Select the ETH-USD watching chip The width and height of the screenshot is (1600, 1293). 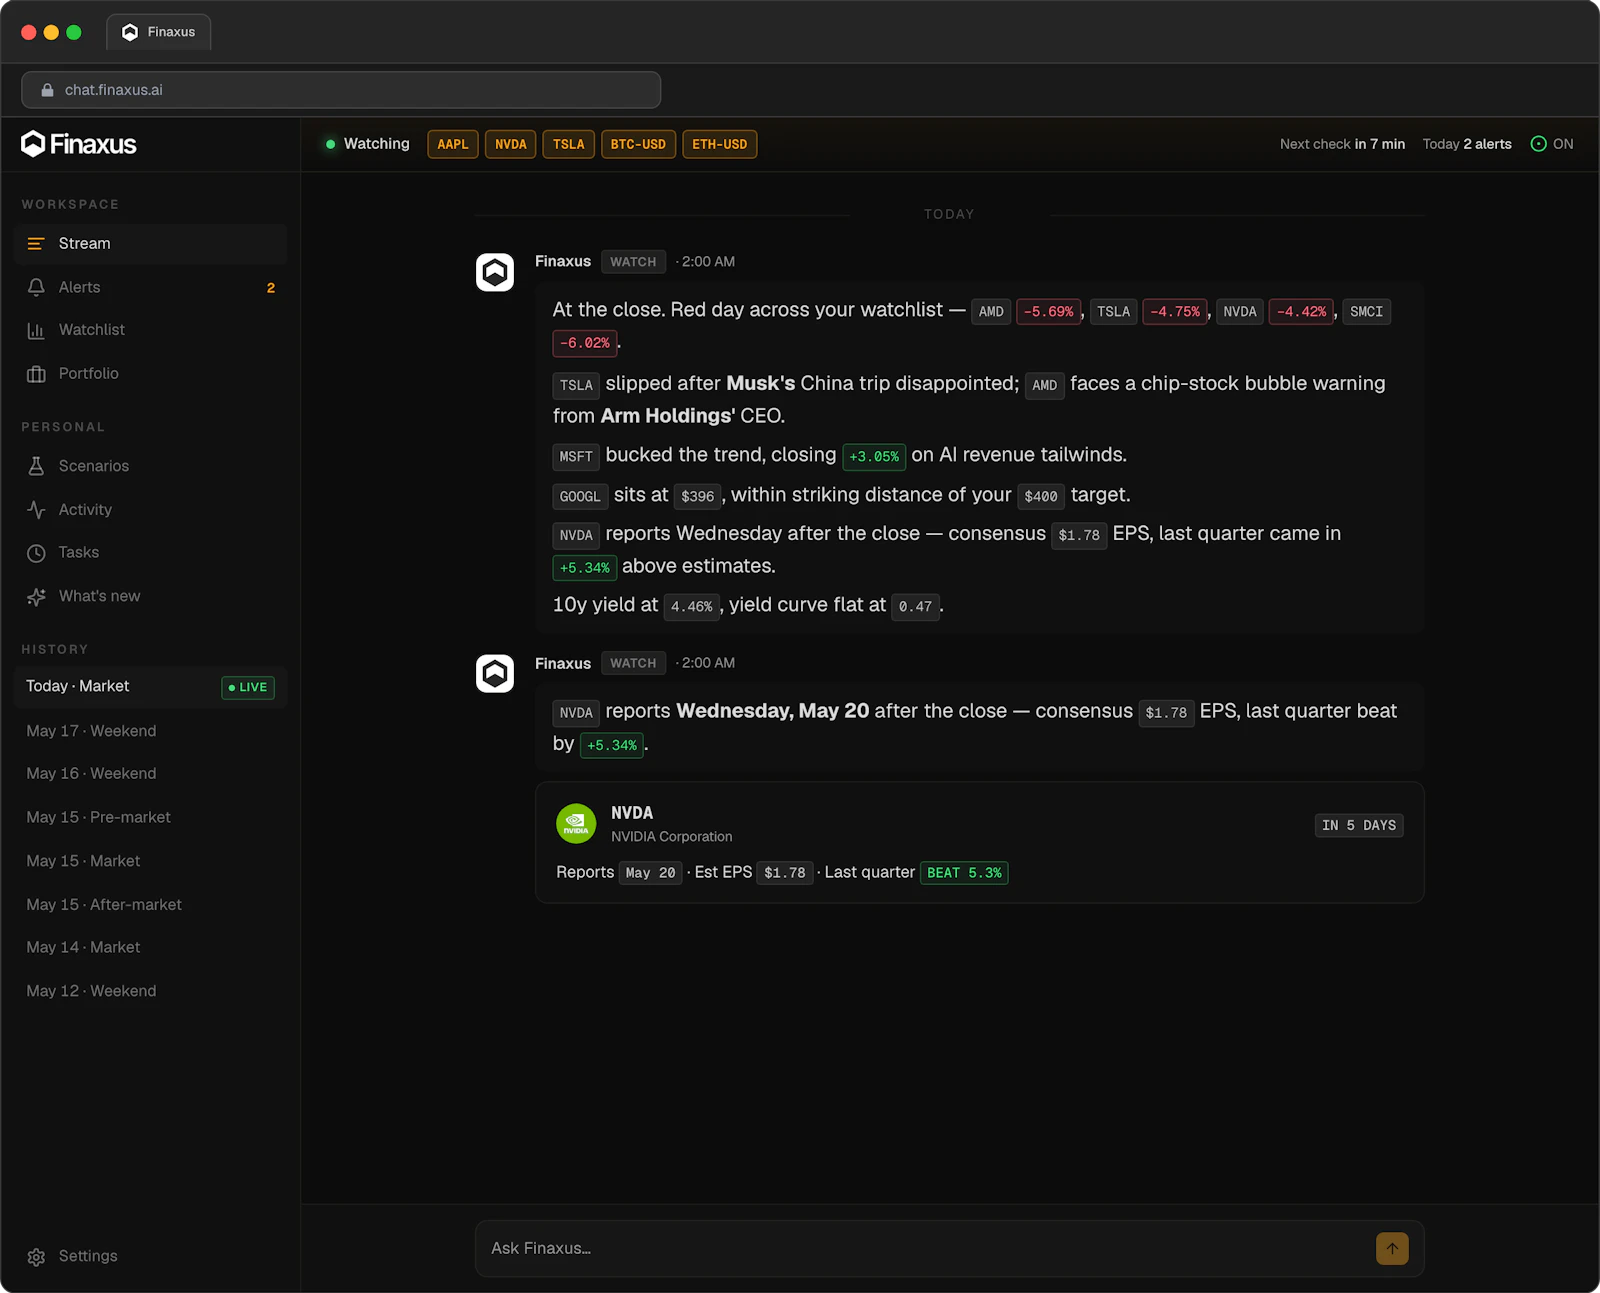click(720, 144)
